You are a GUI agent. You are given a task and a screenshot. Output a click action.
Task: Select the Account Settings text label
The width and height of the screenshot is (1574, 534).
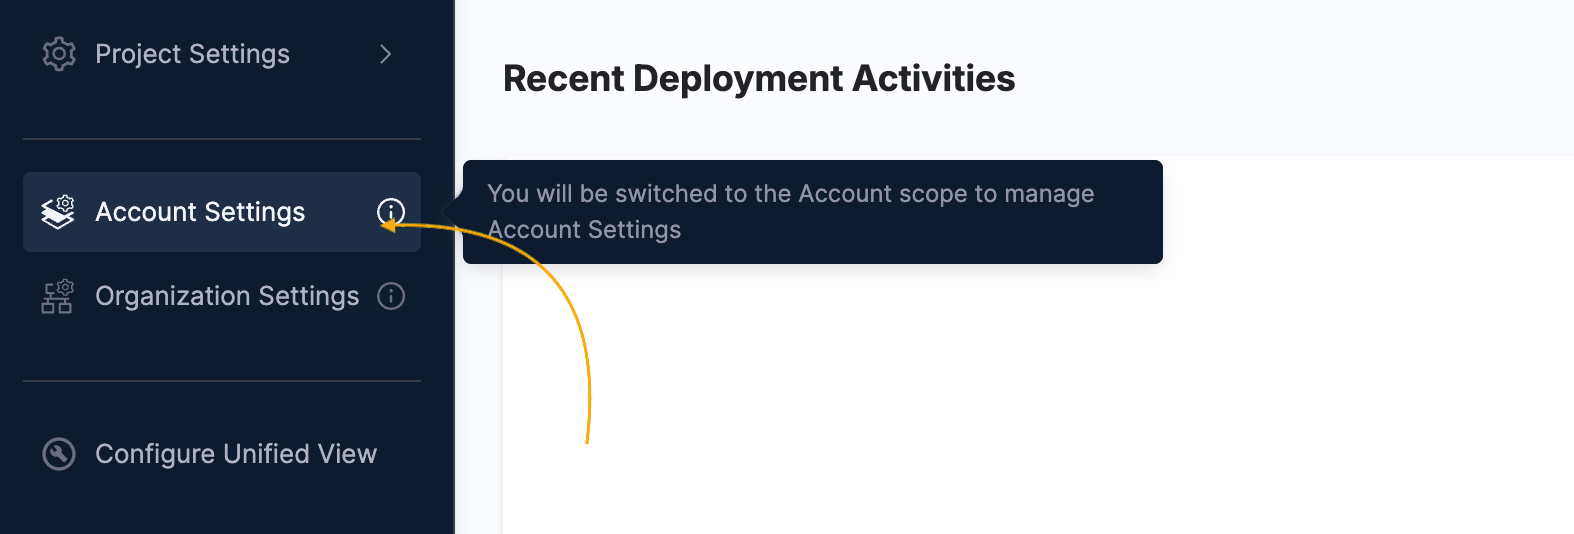pyautogui.click(x=200, y=212)
